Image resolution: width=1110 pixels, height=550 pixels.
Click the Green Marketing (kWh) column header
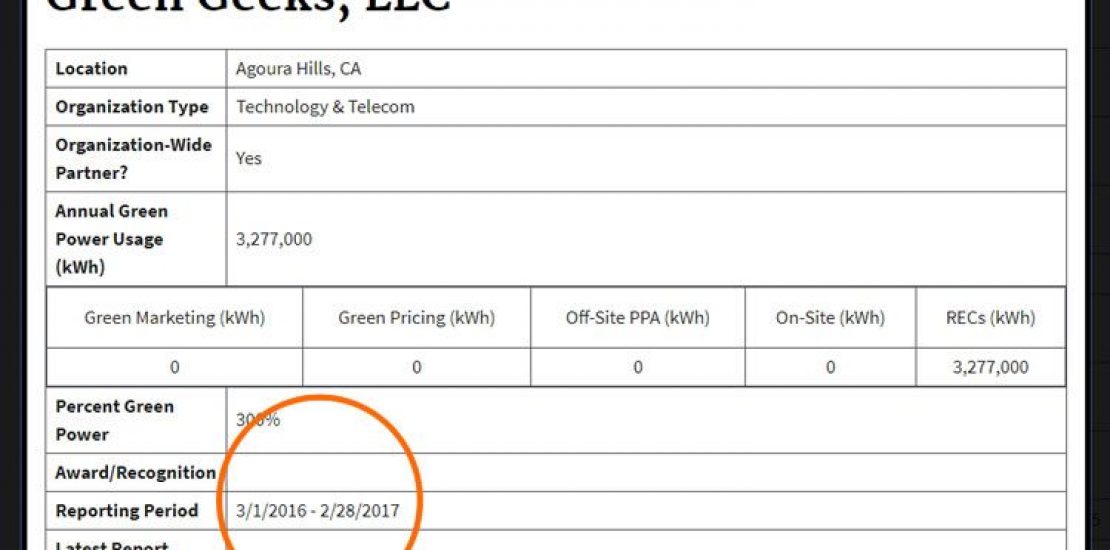tap(174, 318)
